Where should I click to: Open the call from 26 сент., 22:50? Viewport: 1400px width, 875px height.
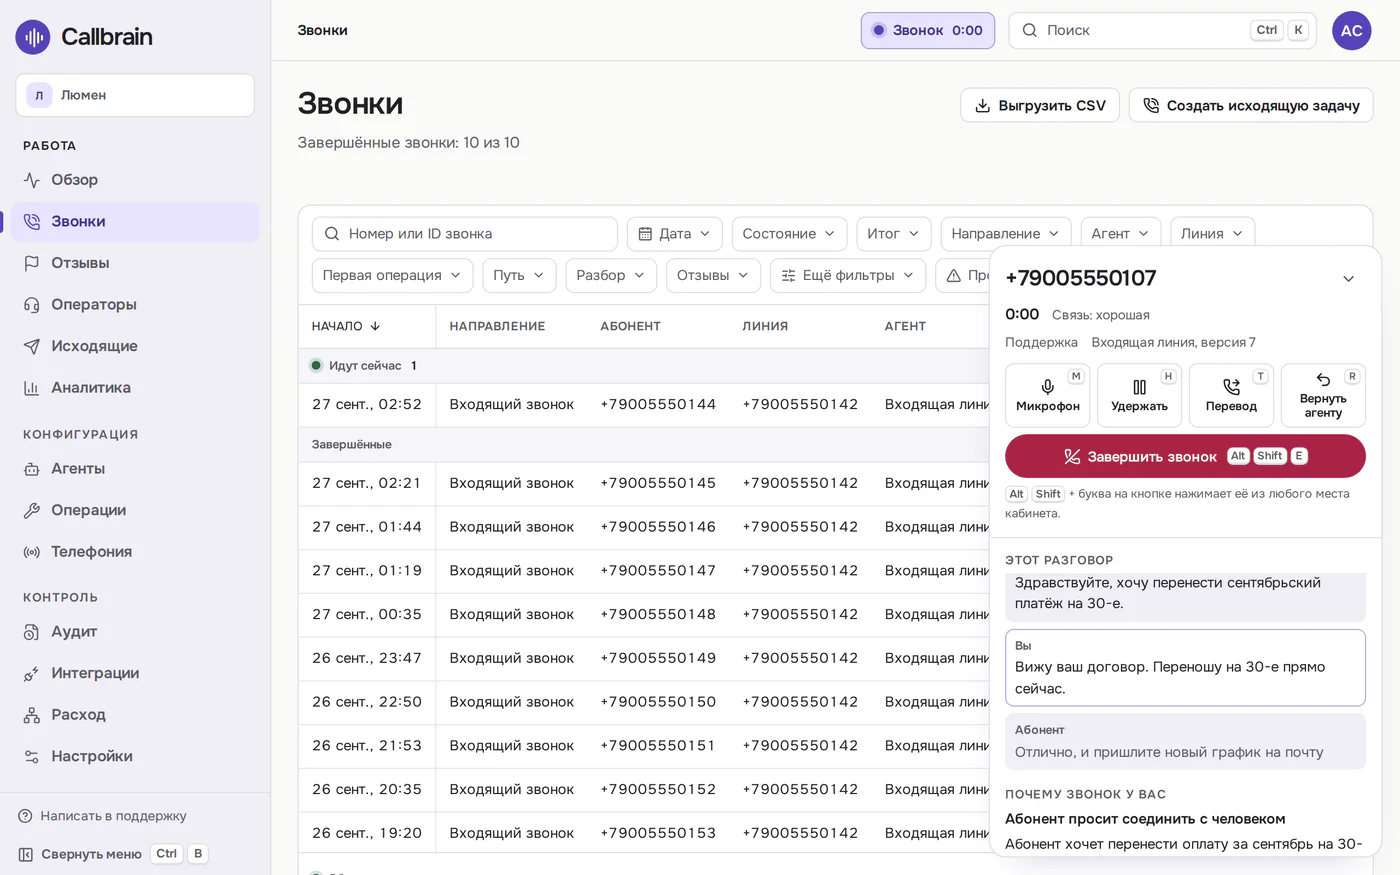click(644, 702)
